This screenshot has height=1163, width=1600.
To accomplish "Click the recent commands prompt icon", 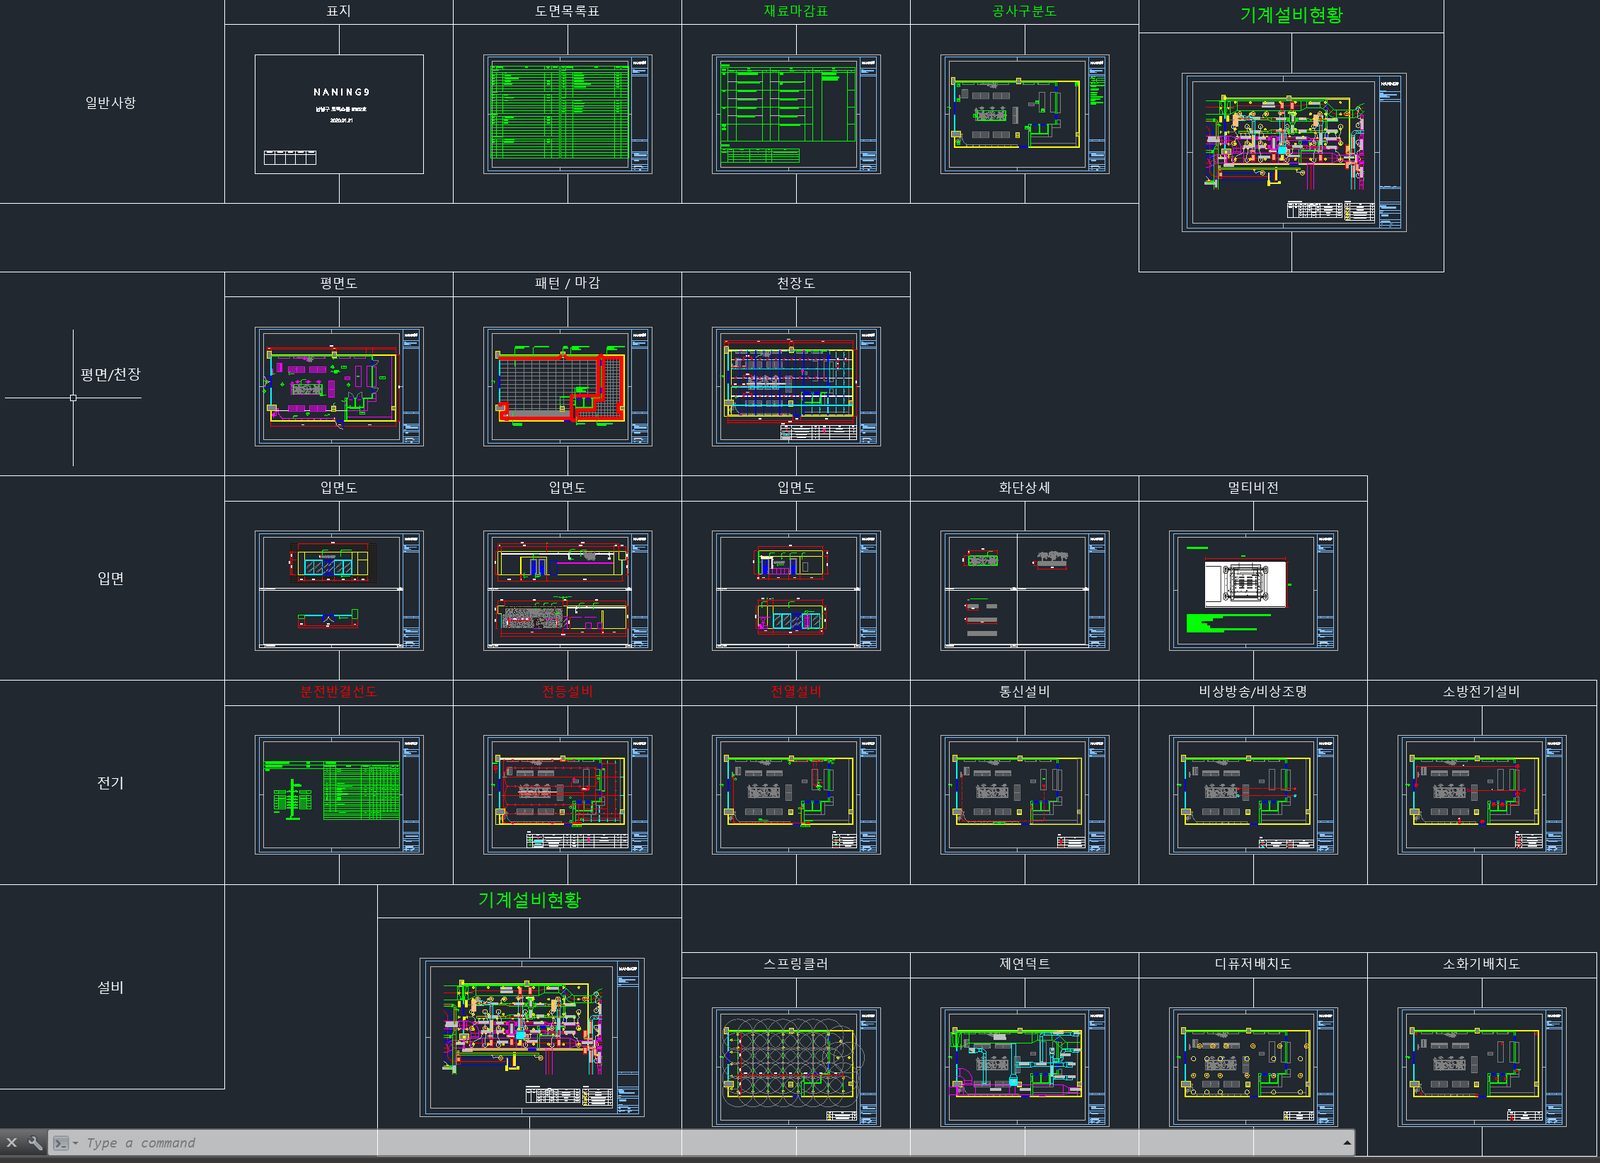I will point(63,1143).
